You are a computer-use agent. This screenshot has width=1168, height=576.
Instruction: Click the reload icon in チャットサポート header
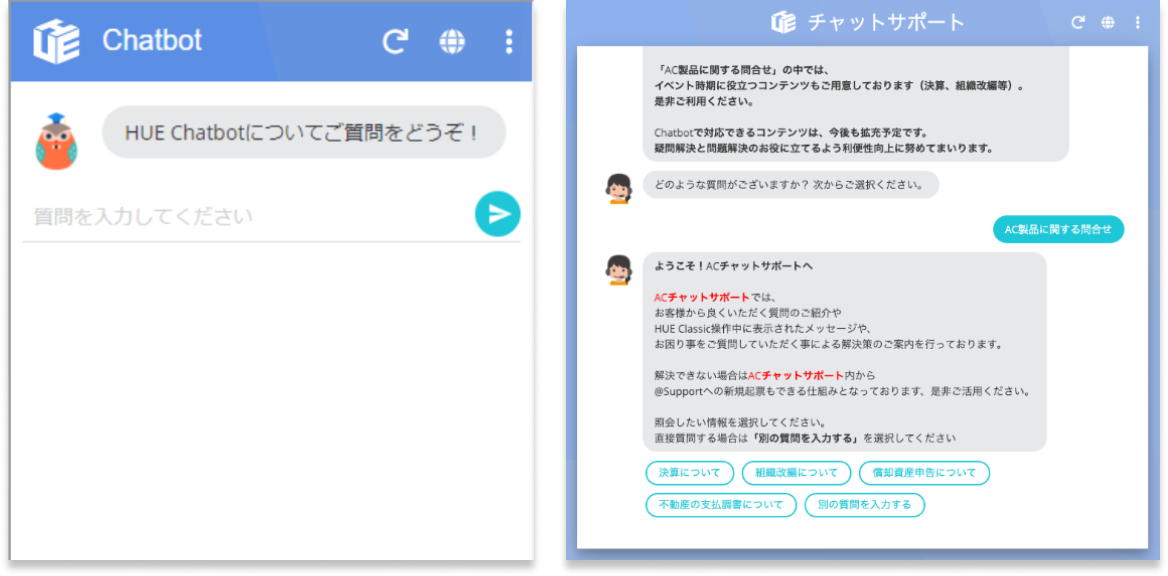click(x=1079, y=21)
